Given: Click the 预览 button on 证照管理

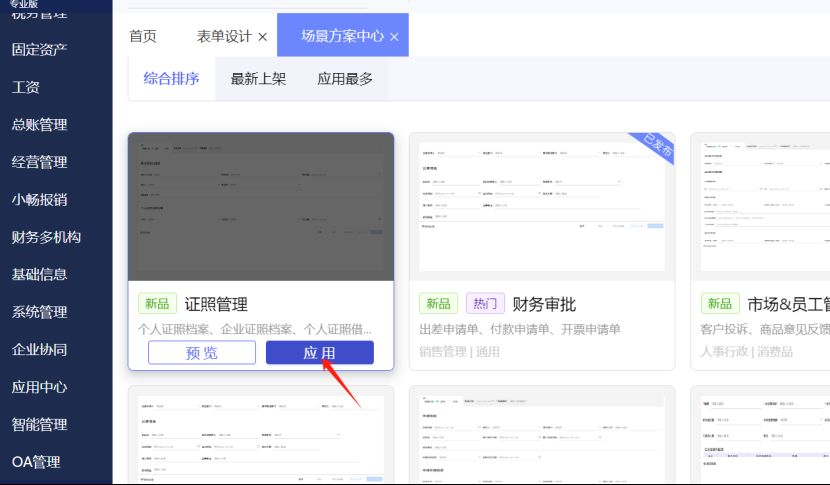Looking at the screenshot, I should point(201,353).
